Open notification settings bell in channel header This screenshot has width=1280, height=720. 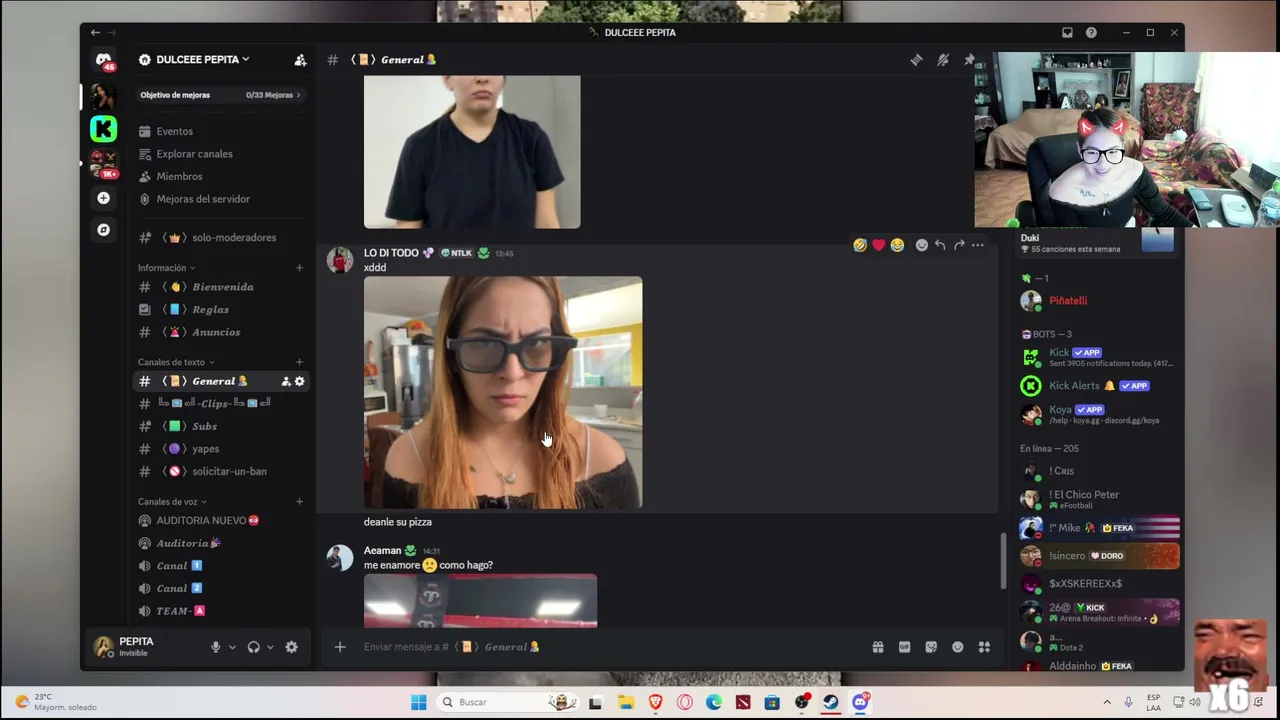942,60
